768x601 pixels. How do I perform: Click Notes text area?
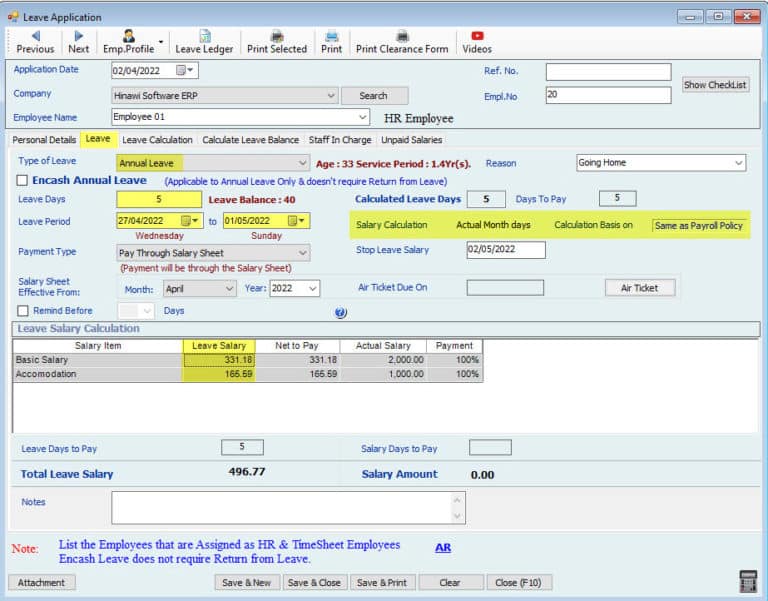pyautogui.click(x=288, y=508)
